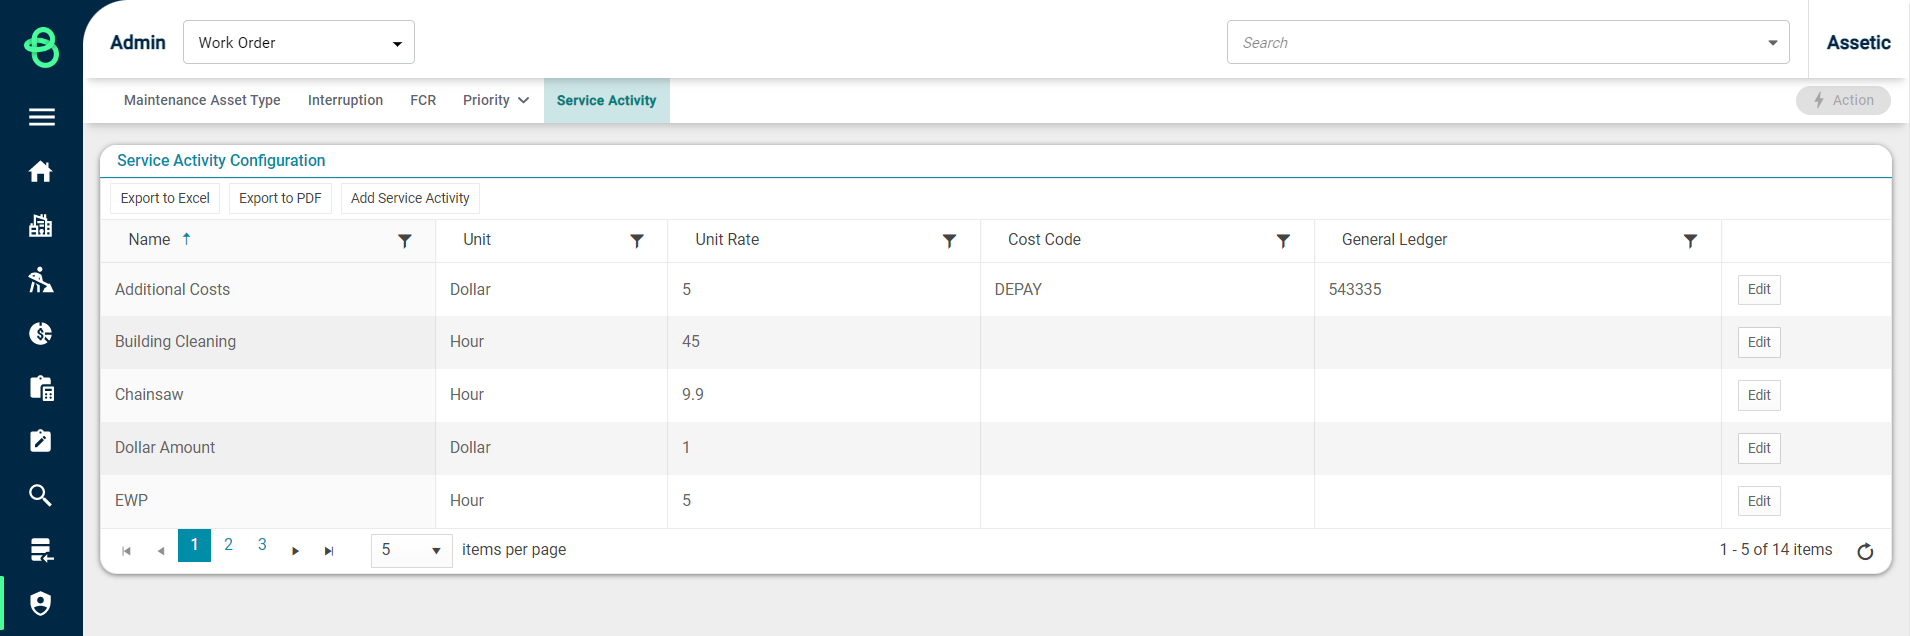Sort by Cost Code column header
The width and height of the screenshot is (1910, 636).
1044,240
